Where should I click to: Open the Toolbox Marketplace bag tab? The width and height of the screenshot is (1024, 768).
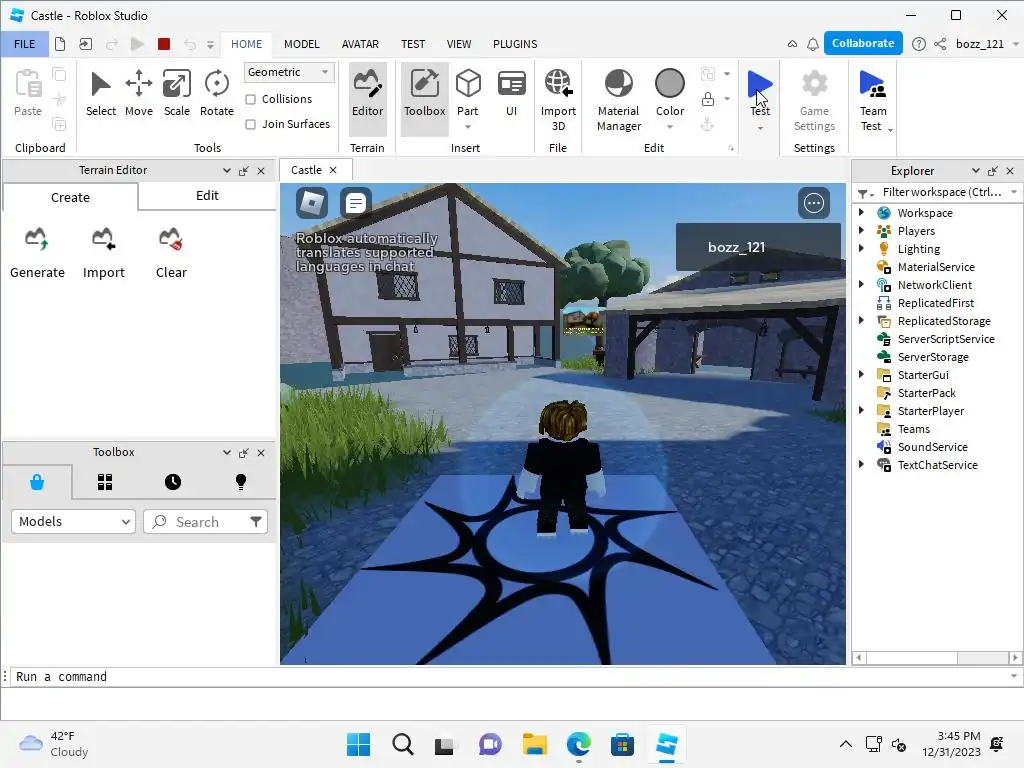pos(37,482)
